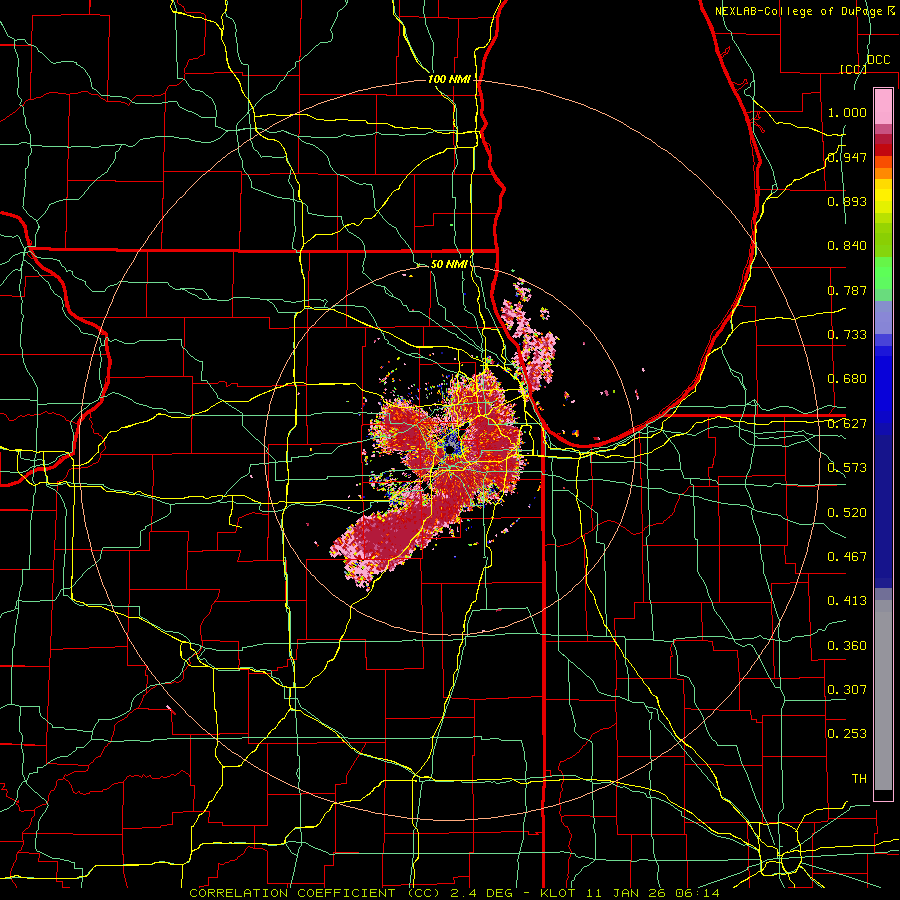Click the 0.520 scale value
This screenshot has height=900, width=900.
[847, 512]
